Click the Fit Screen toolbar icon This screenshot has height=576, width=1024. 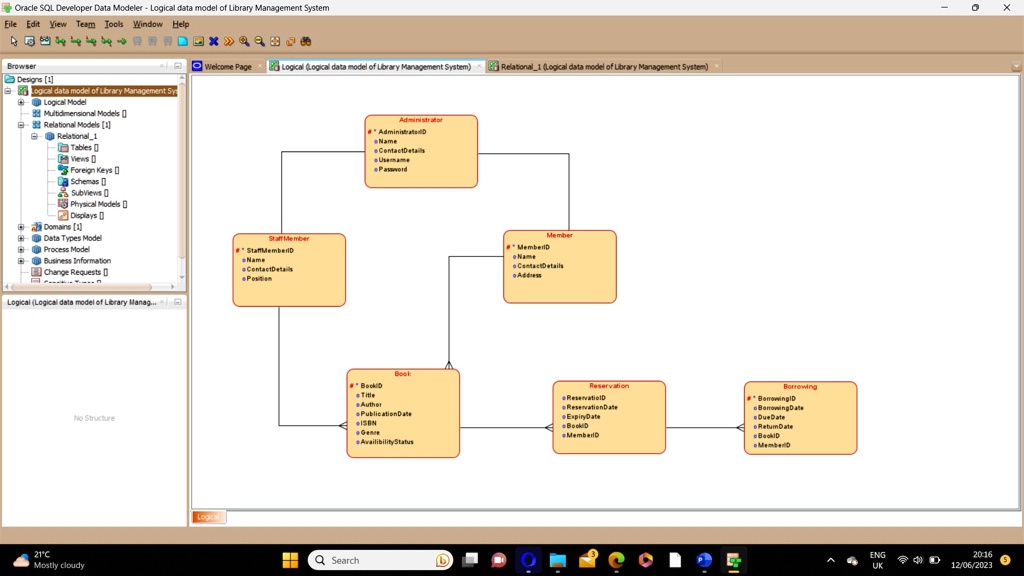[x=275, y=41]
